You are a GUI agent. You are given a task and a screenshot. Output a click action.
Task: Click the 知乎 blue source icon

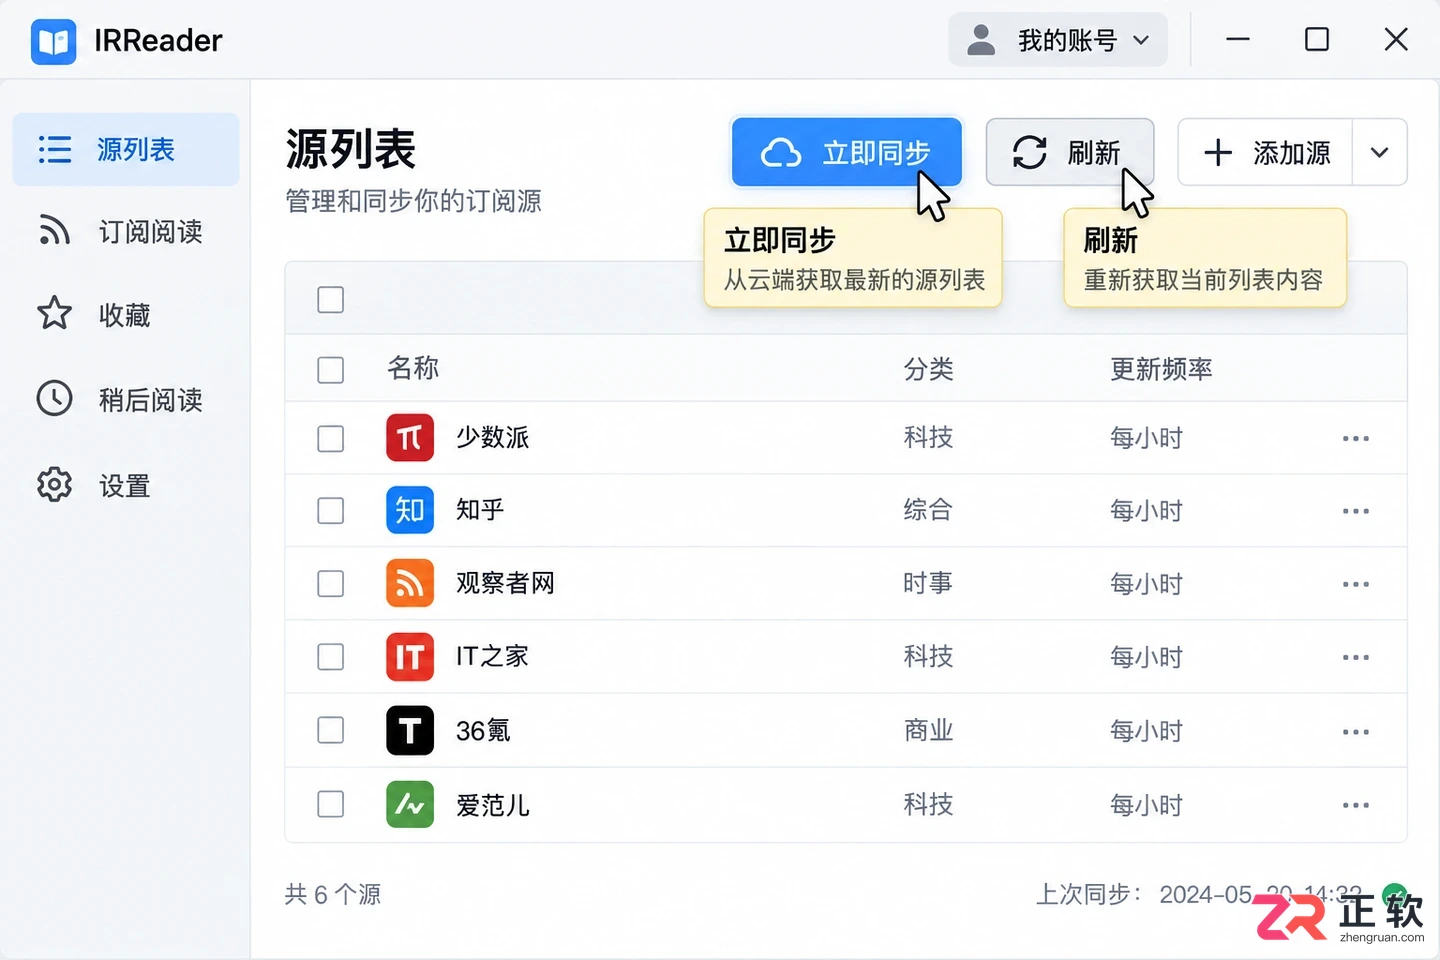410,511
